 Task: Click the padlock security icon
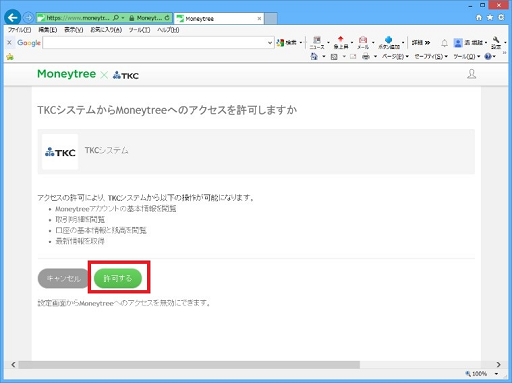point(132,18)
